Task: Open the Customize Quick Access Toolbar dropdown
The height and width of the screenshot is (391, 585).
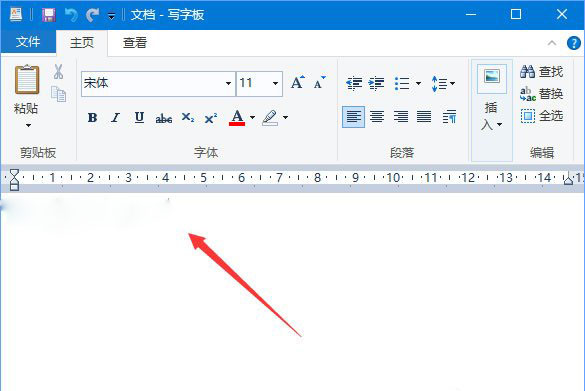Action: point(111,16)
